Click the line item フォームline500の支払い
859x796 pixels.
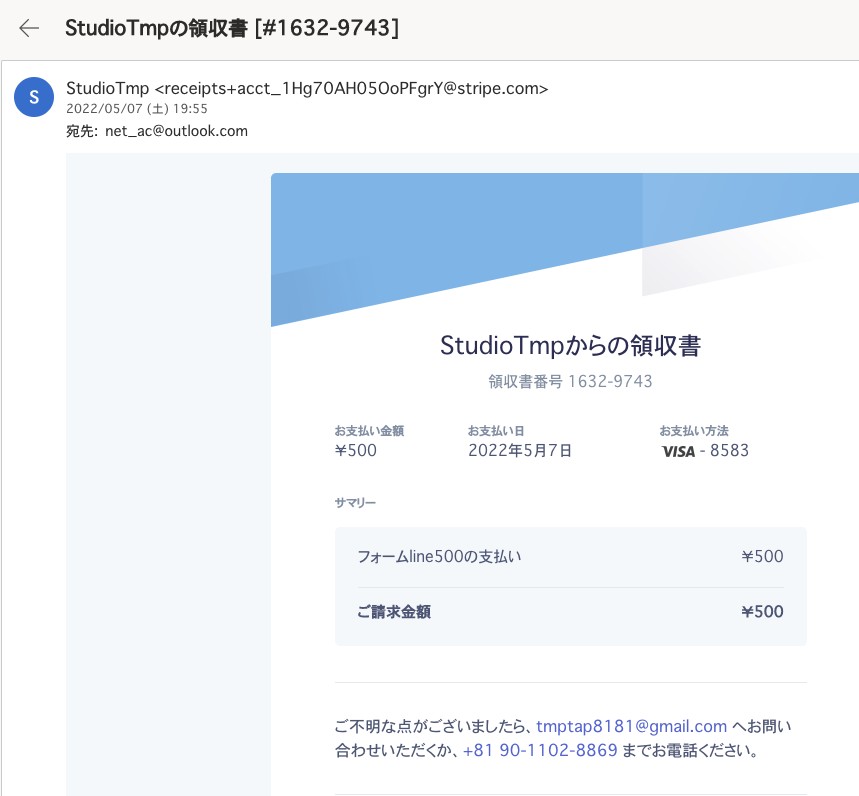click(439, 557)
